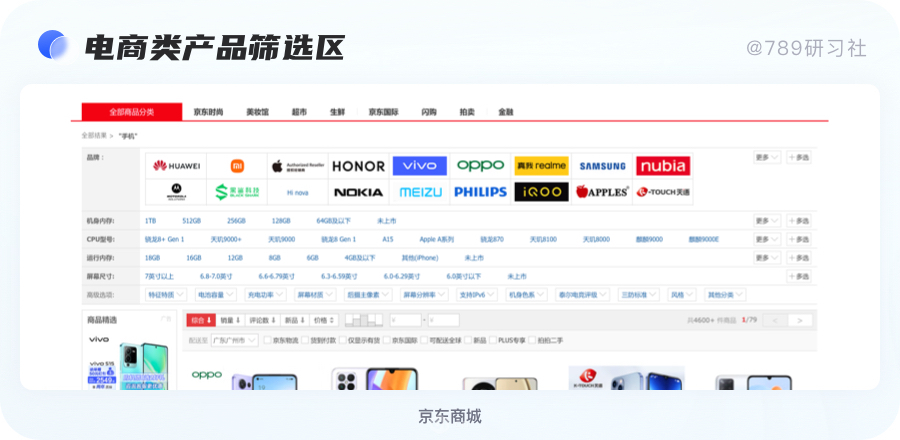Screen dimensions: 900x440
Task: Select the PHILIPS brand logo
Action: coord(480,192)
